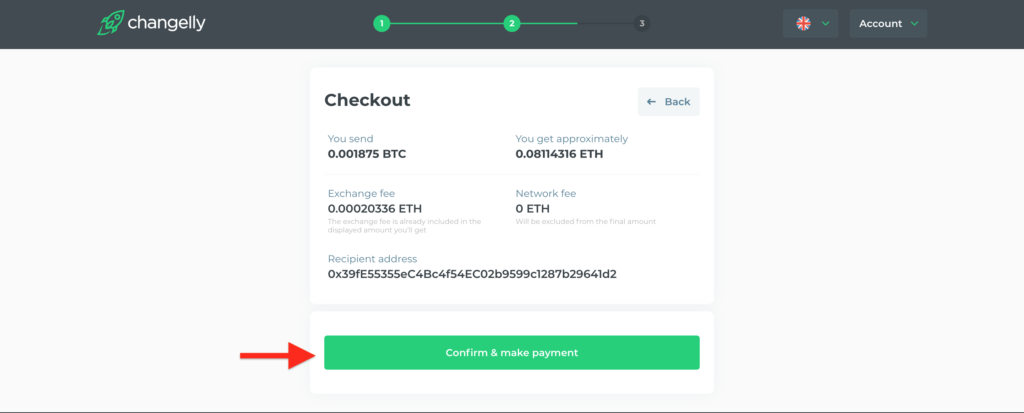The image size is (1024, 413).
Task: Expand language chevron beside the flag
Action: click(825, 24)
